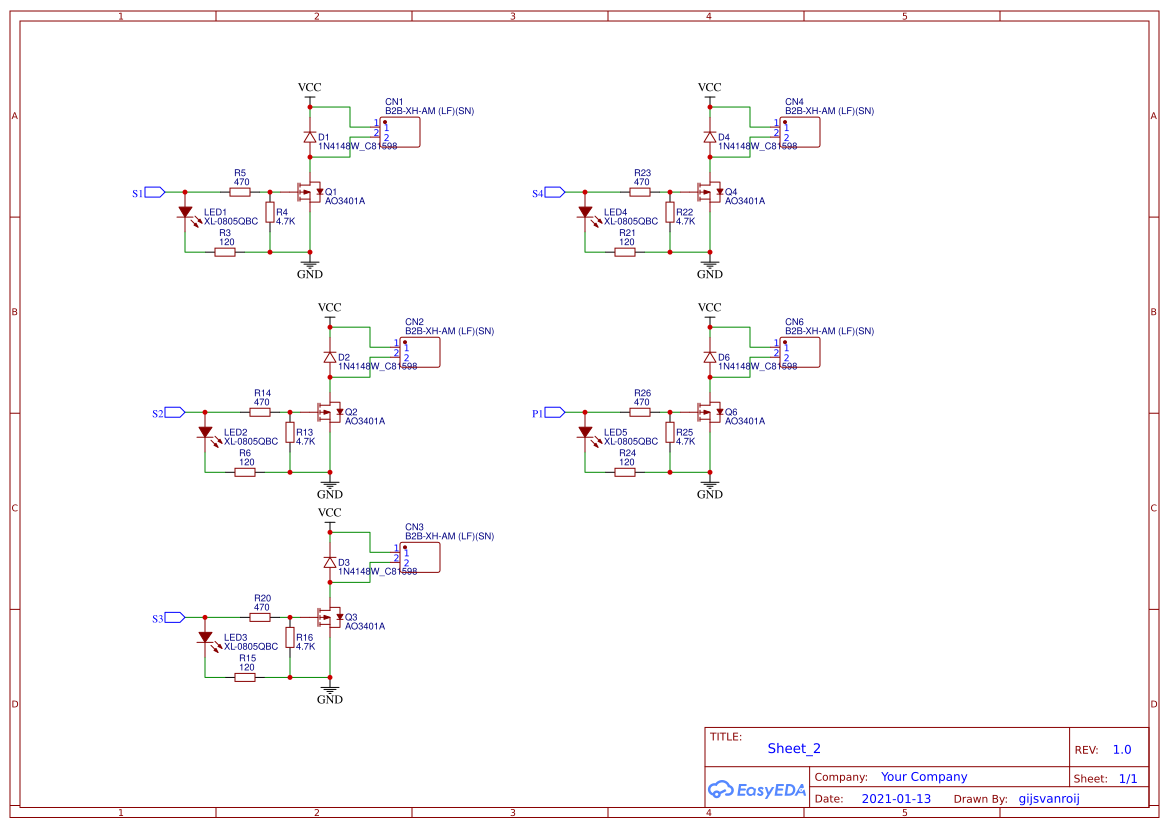Click the D6 diode symbol

[710, 357]
